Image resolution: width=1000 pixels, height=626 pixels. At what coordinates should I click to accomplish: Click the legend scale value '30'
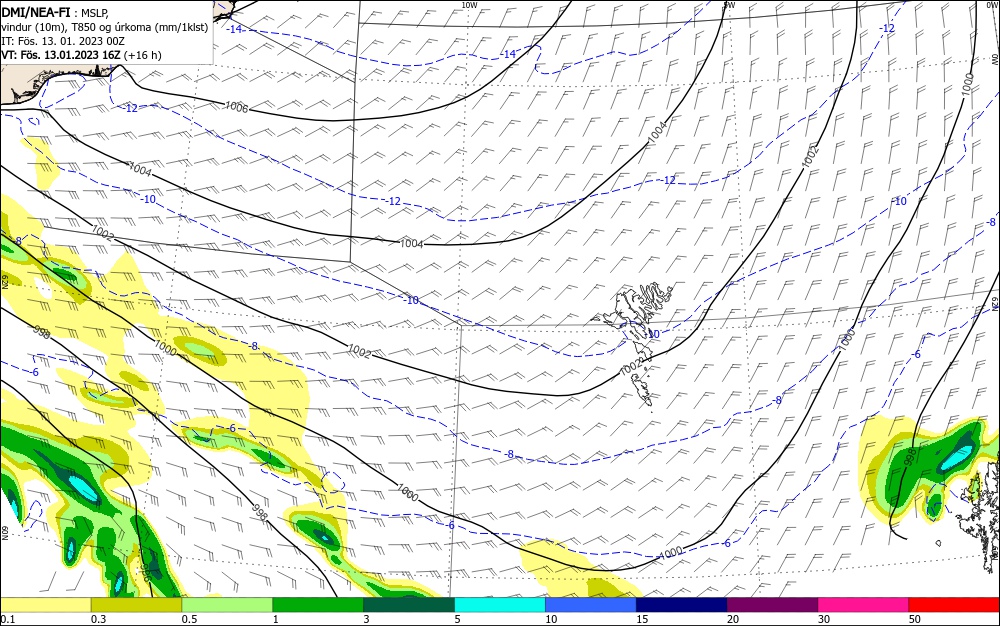(824, 619)
